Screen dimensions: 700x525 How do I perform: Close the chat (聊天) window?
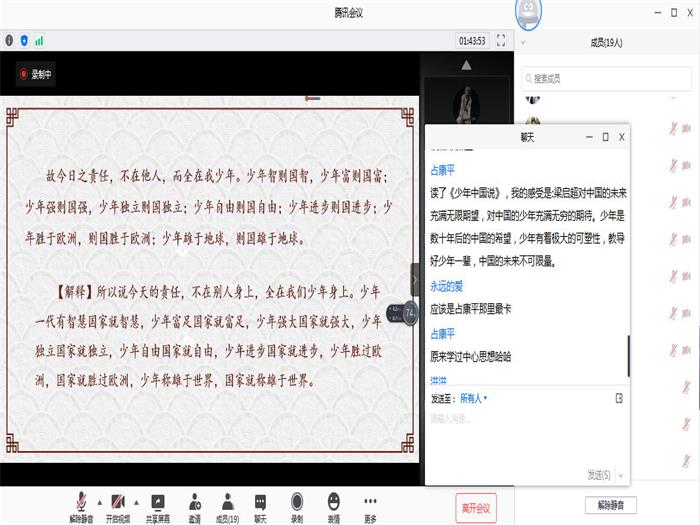click(621, 137)
